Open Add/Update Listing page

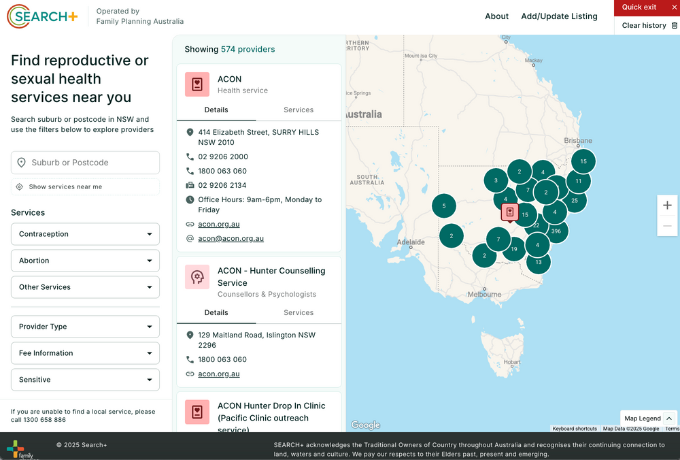tap(559, 16)
